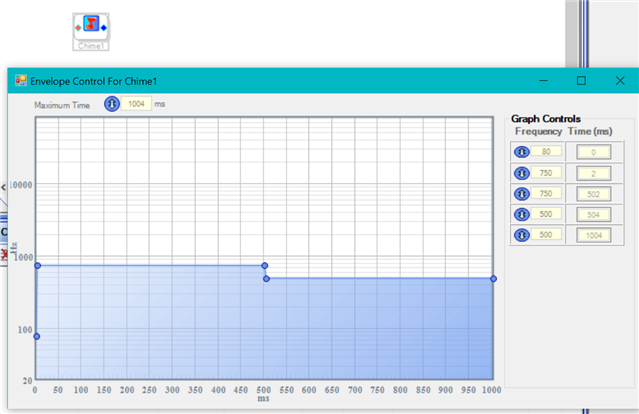
Task: Select the envelope point at 750 Hz start
Action: [37, 266]
